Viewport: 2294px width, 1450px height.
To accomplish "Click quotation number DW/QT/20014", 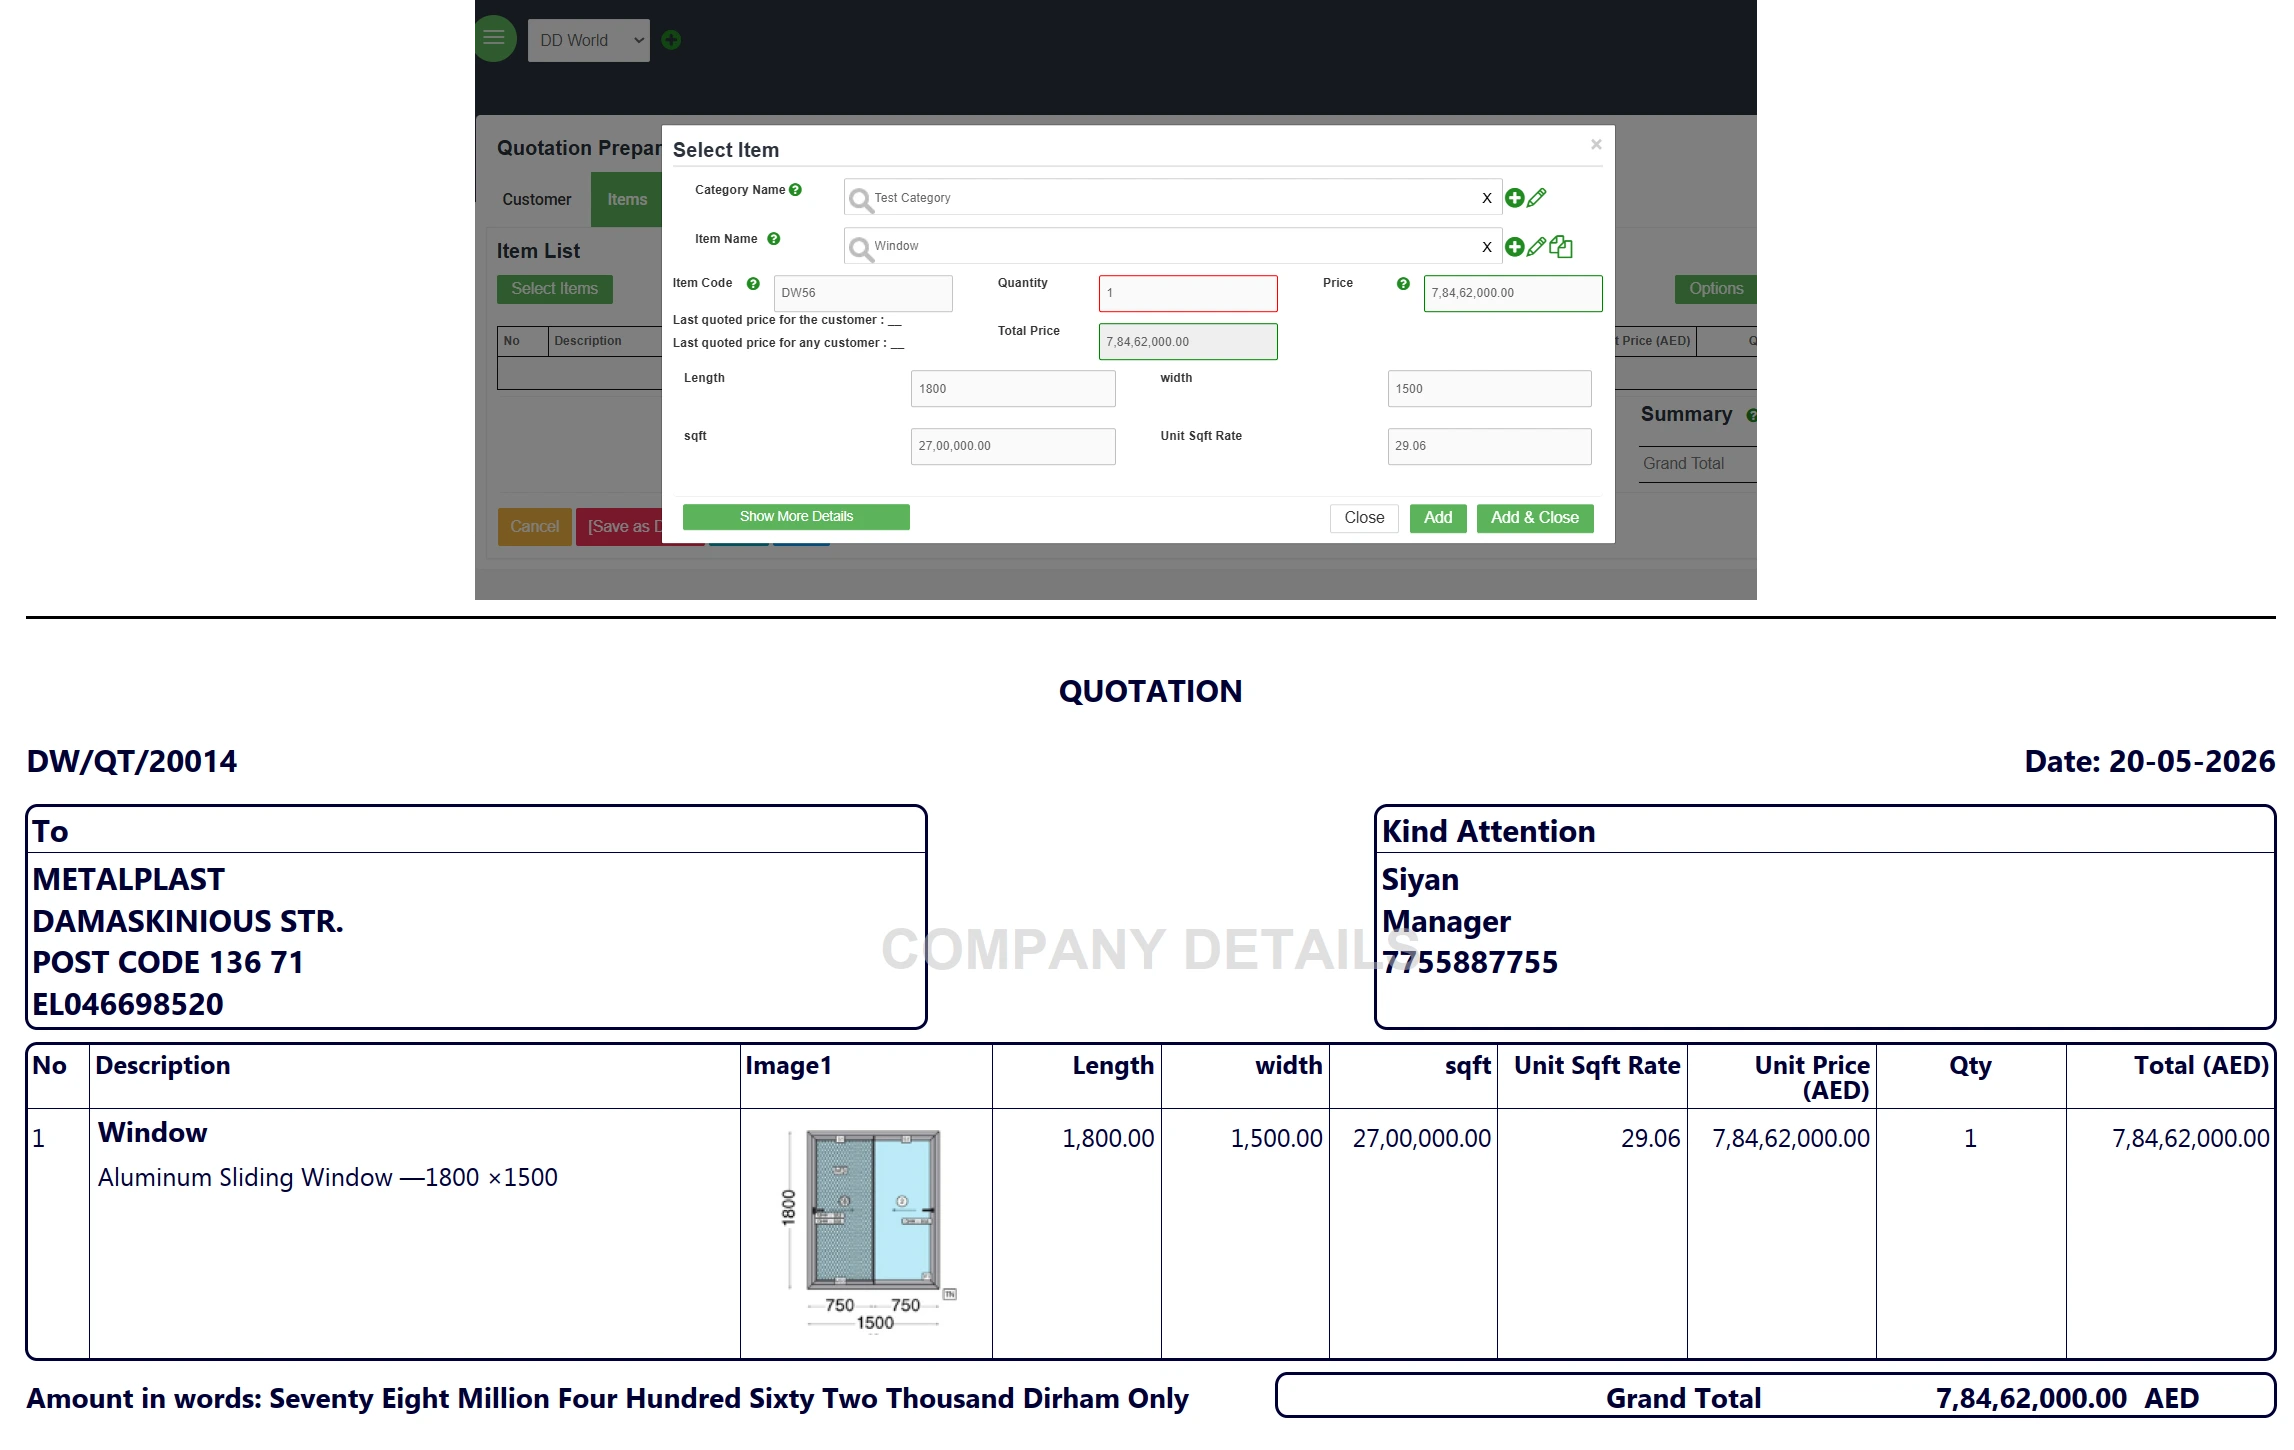I will point(132,762).
